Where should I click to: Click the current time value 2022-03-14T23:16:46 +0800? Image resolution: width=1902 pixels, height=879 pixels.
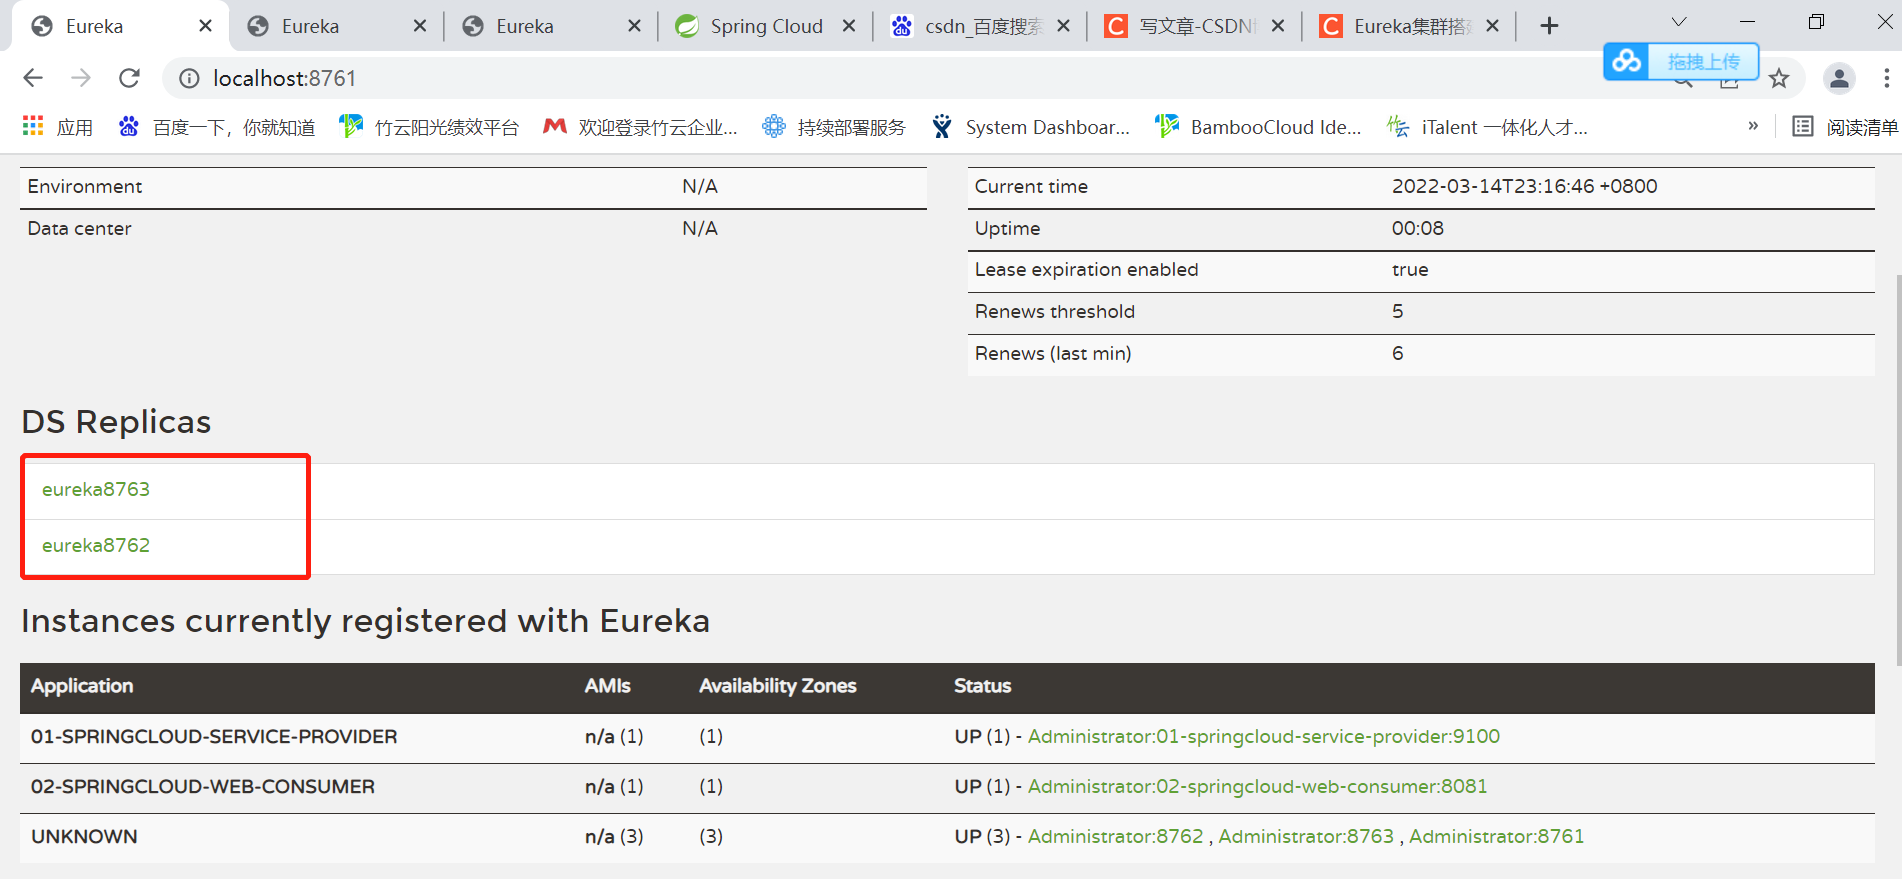(x=1525, y=187)
